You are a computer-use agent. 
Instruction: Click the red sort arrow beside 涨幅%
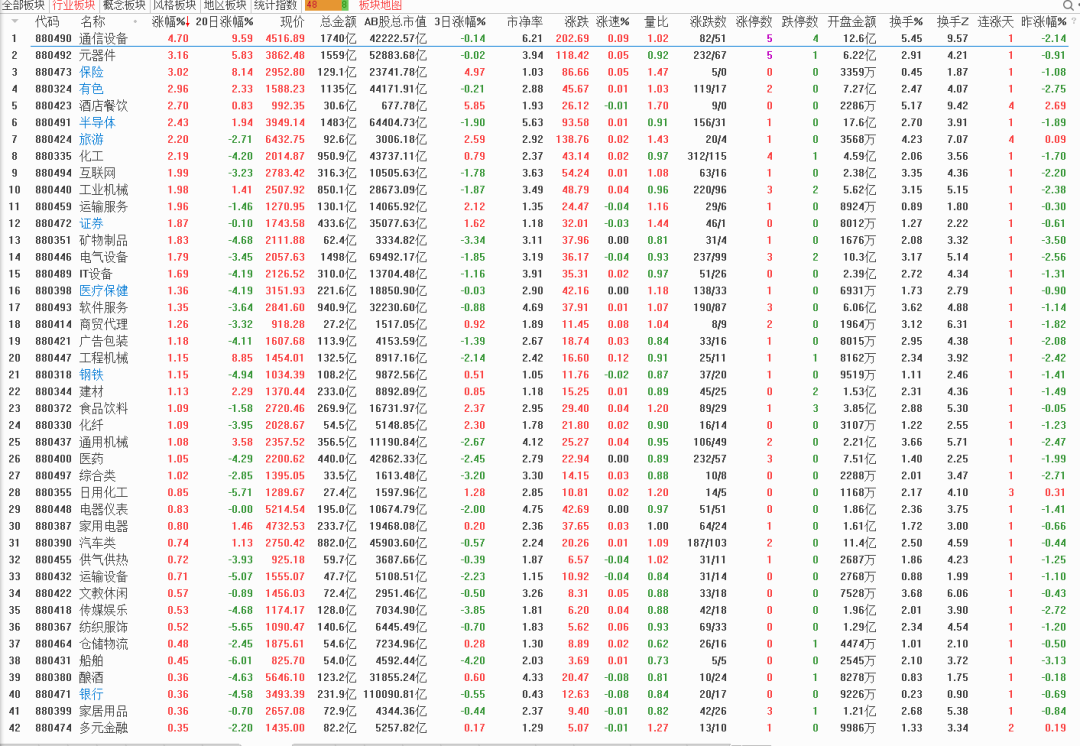tap(187, 22)
